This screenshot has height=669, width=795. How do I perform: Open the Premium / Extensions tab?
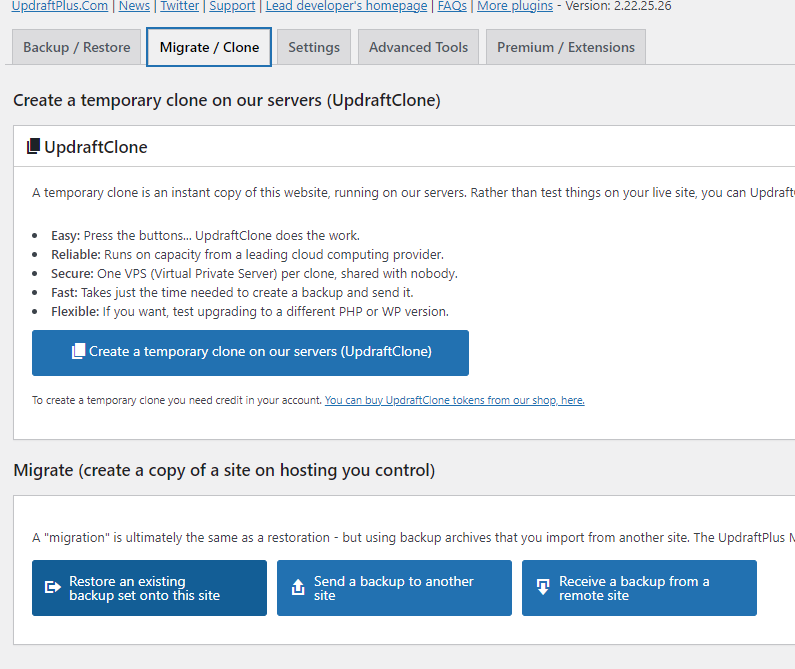tap(565, 47)
